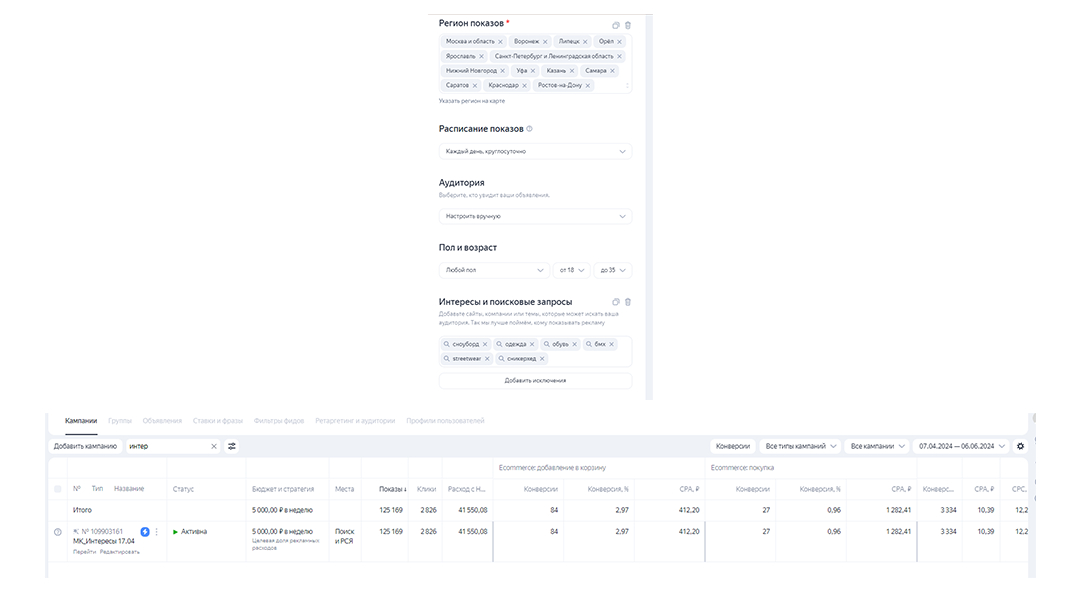Viewport: 1080px width, 607px height.
Task: Open the до 35 maximum age dropdown
Action: [x=612, y=270]
